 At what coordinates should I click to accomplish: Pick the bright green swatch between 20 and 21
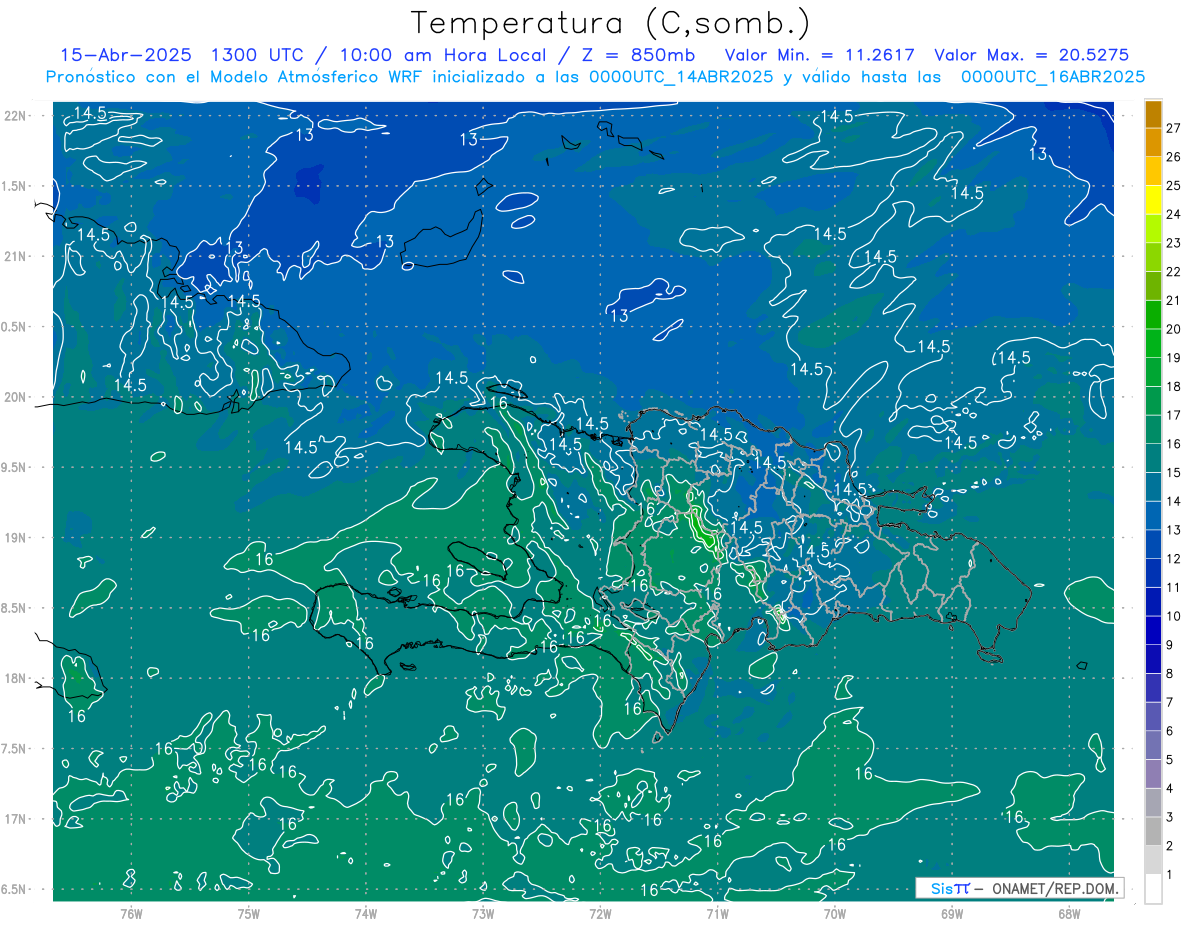click(x=1153, y=316)
